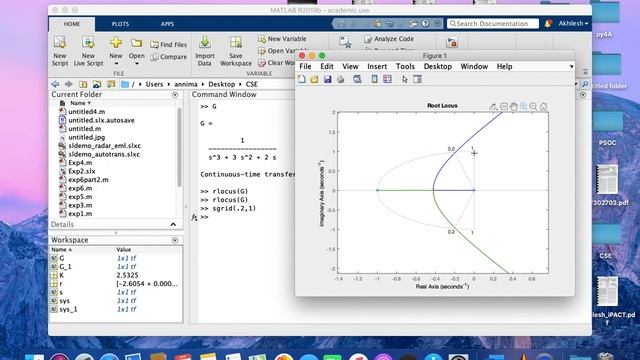Image resolution: width=640 pixels, height=360 pixels.
Task: Click Save Figure floppy icon
Action: [x=327, y=79]
